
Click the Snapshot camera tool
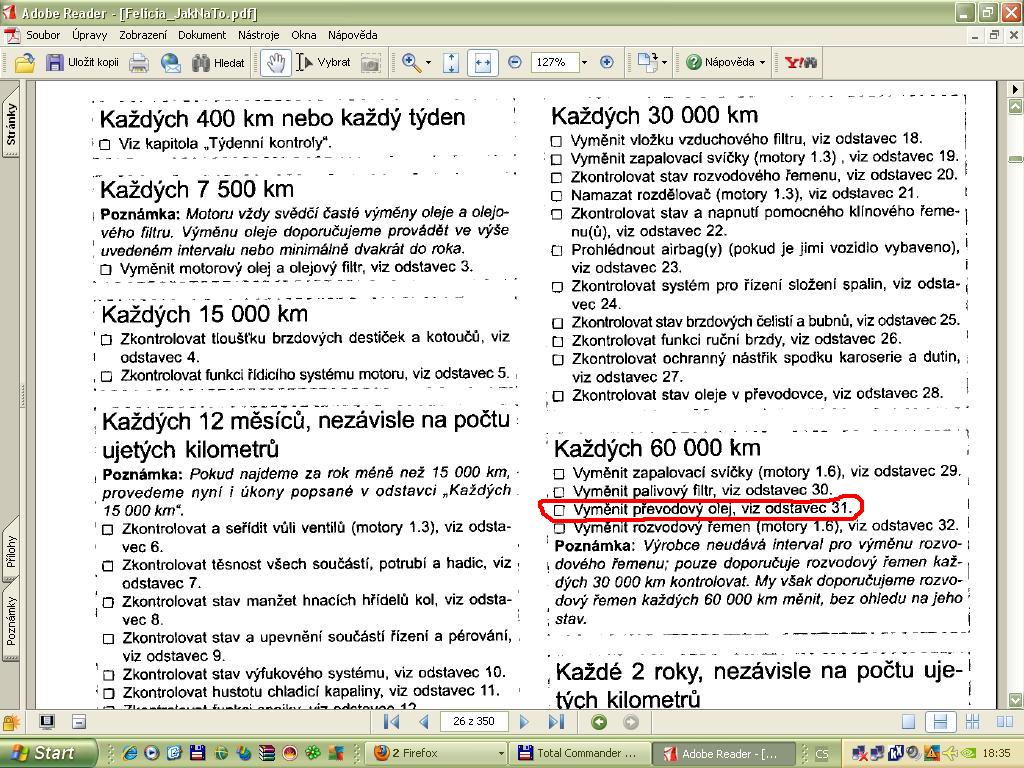tap(370, 62)
